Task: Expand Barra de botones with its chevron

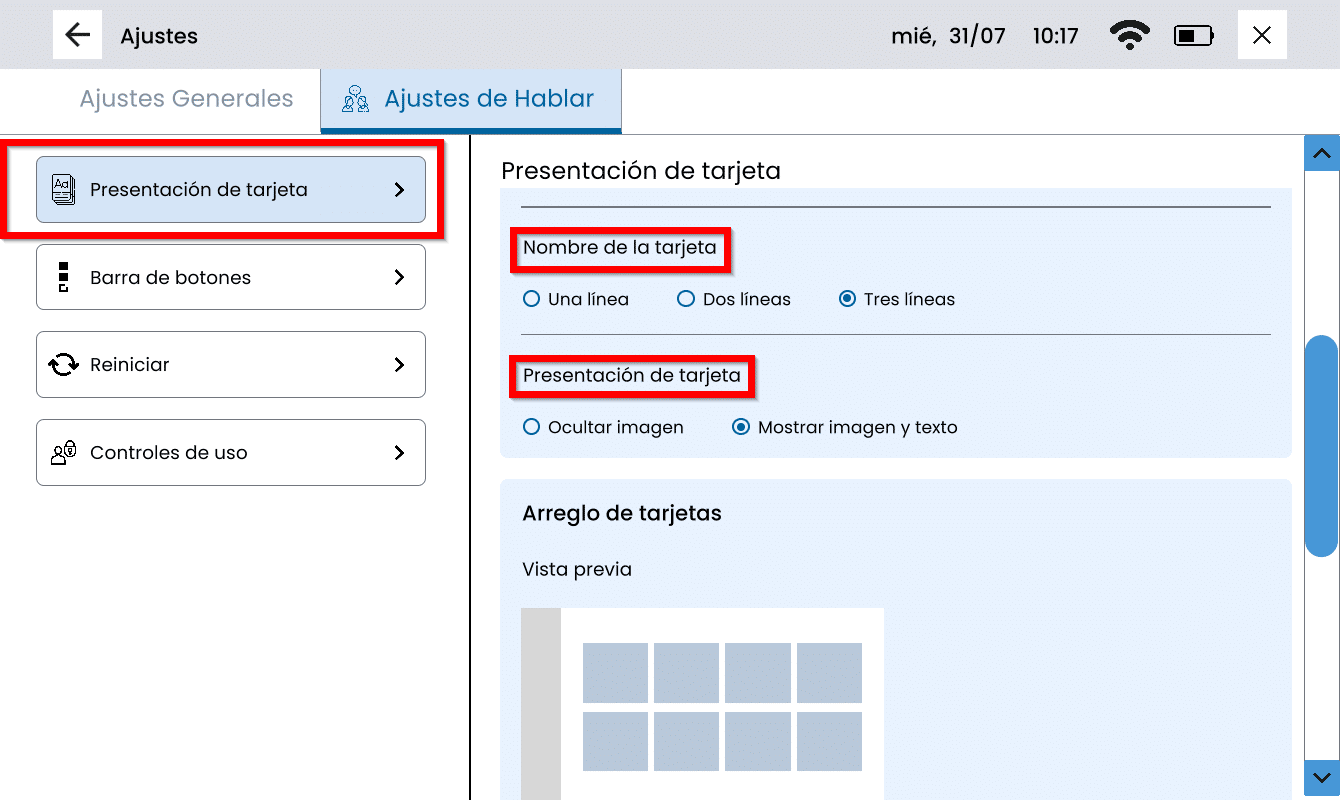Action: click(x=399, y=277)
